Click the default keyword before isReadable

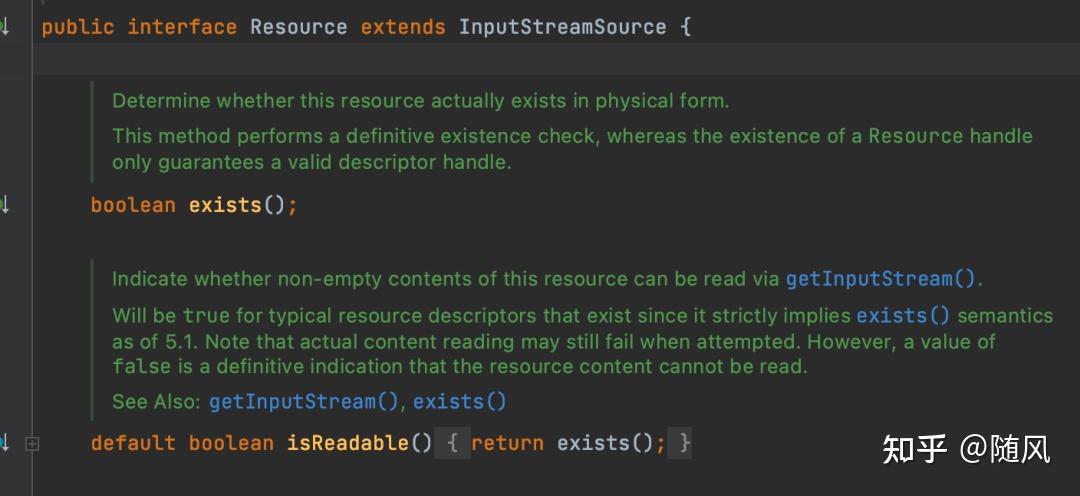pos(133,443)
